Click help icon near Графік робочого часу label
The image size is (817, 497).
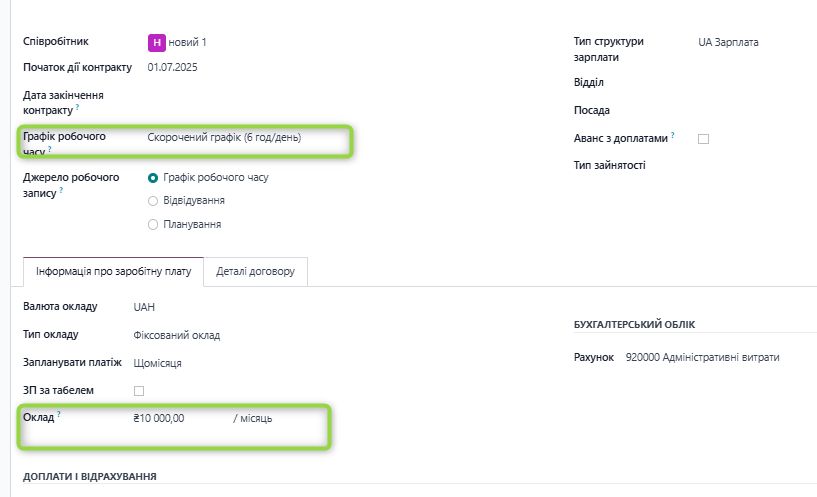coord(49,150)
